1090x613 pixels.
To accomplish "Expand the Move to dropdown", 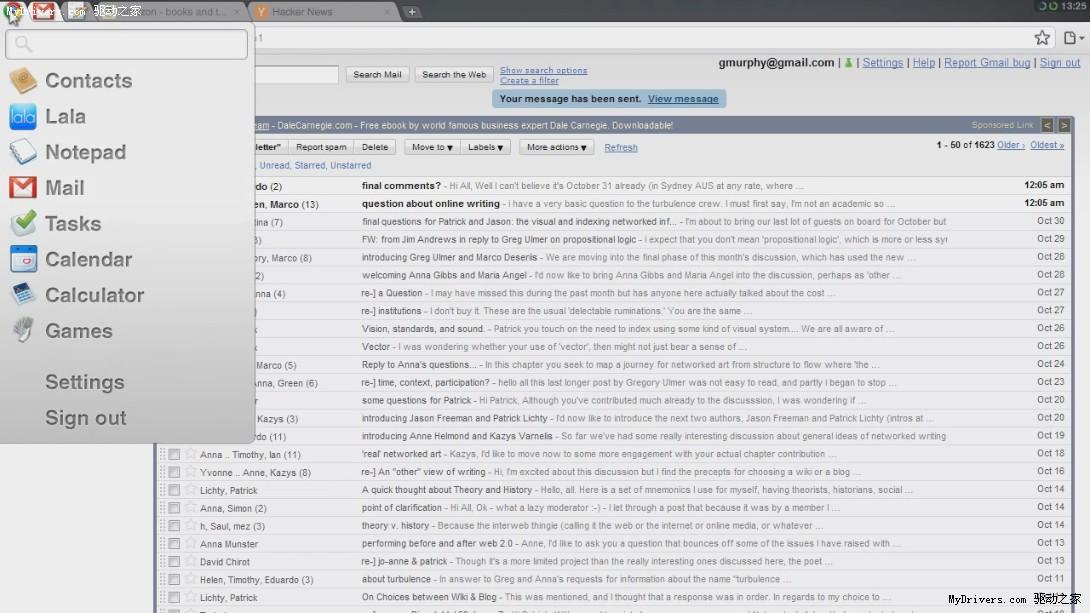I will click(432, 147).
